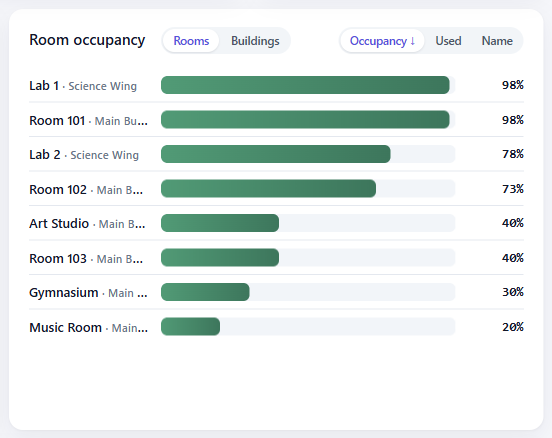Click Science Wing label beside Lab 1
Image resolution: width=552 pixels, height=438 pixels.
click(x=102, y=86)
